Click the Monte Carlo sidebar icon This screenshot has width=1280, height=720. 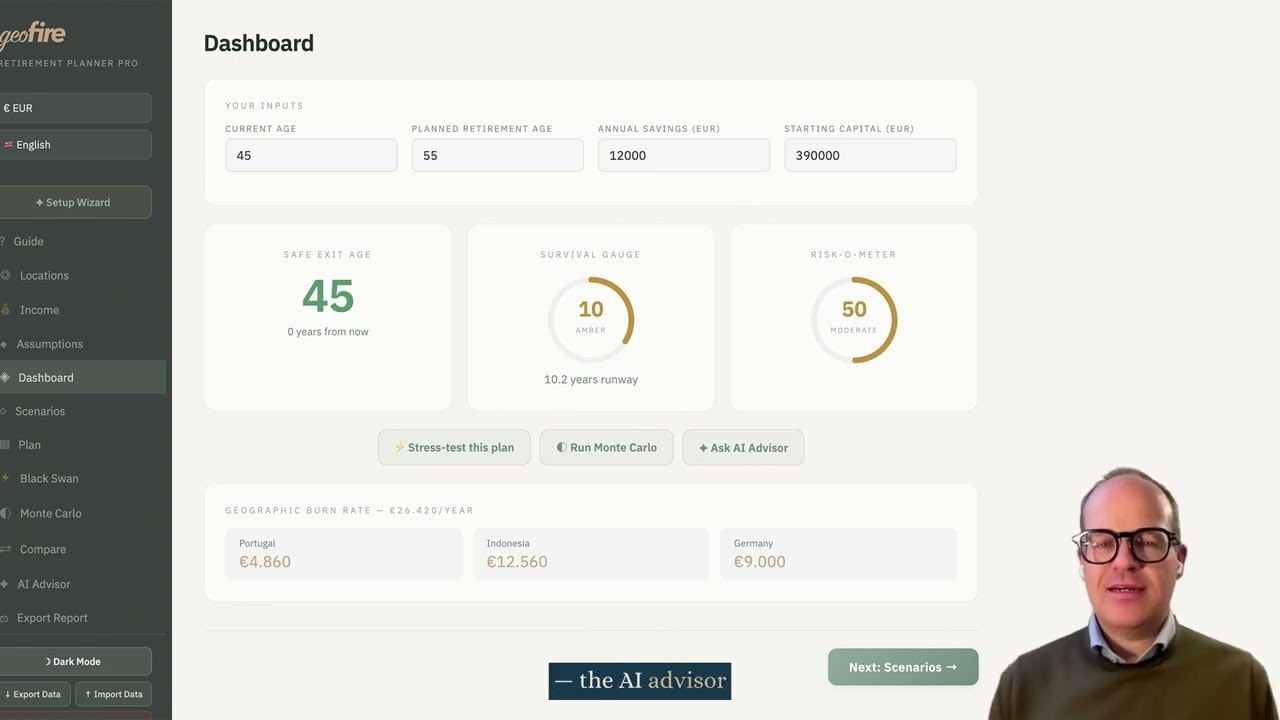(5, 513)
